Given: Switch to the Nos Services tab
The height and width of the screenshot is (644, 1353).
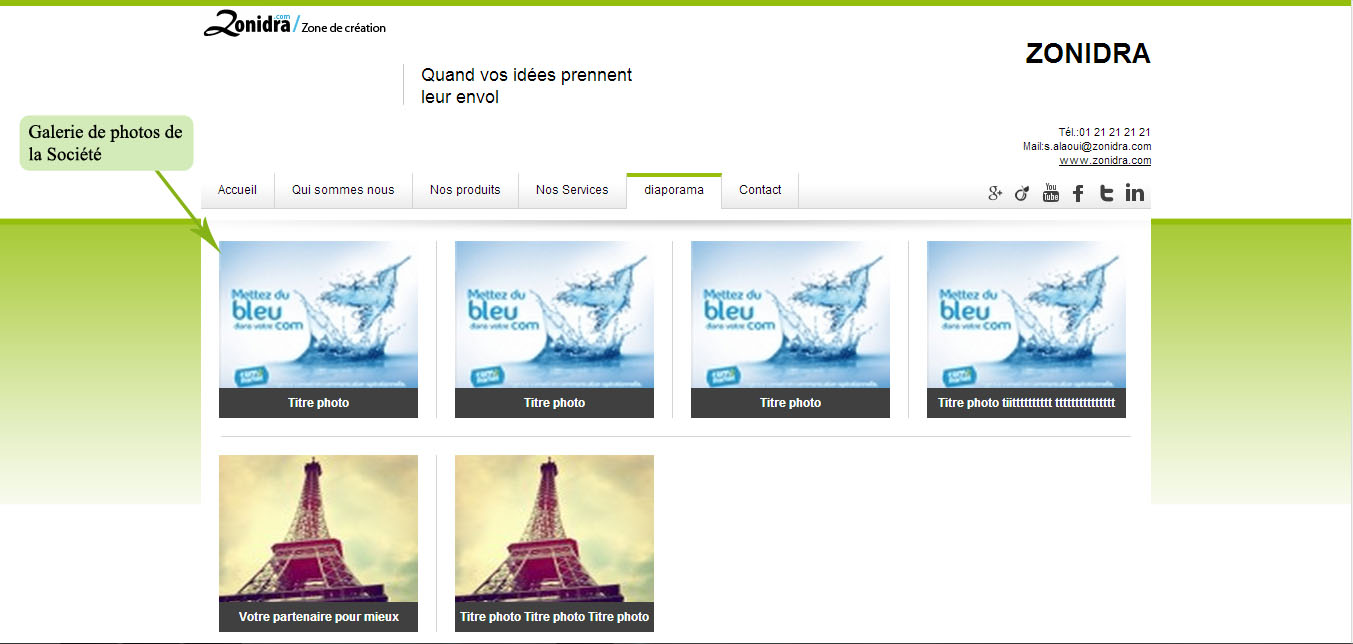Looking at the screenshot, I should click(x=572, y=190).
